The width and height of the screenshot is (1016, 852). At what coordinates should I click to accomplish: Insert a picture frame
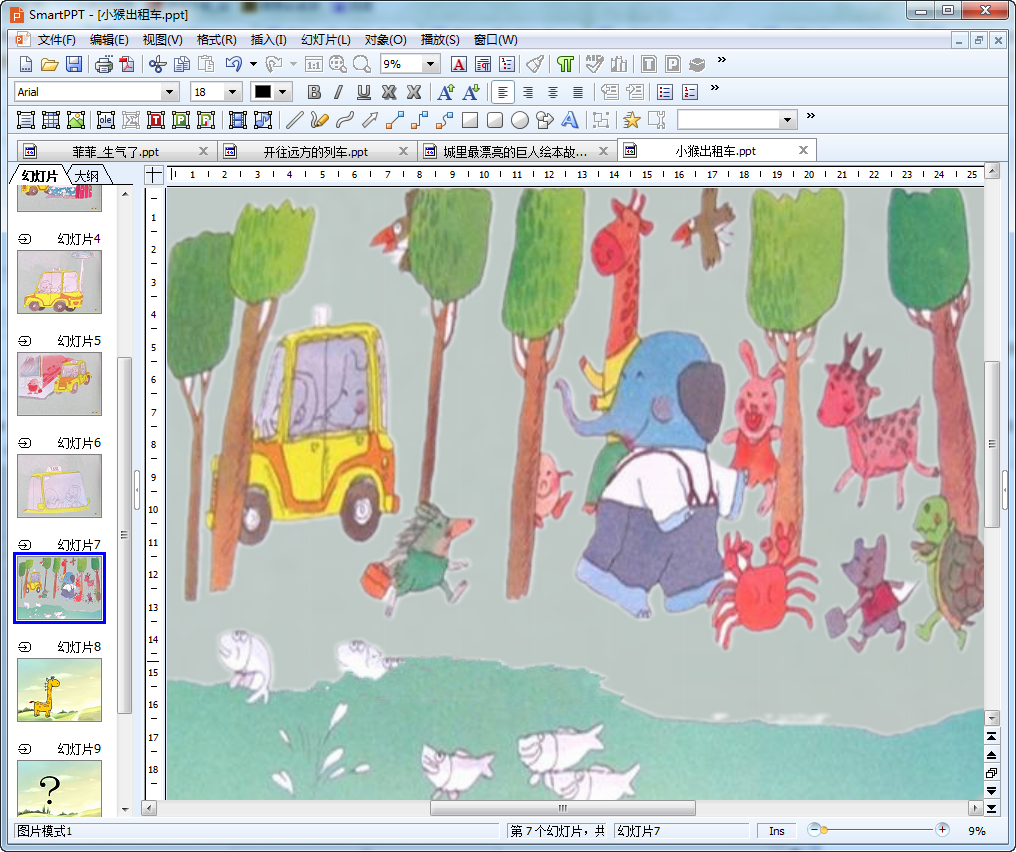tap(76, 120)
